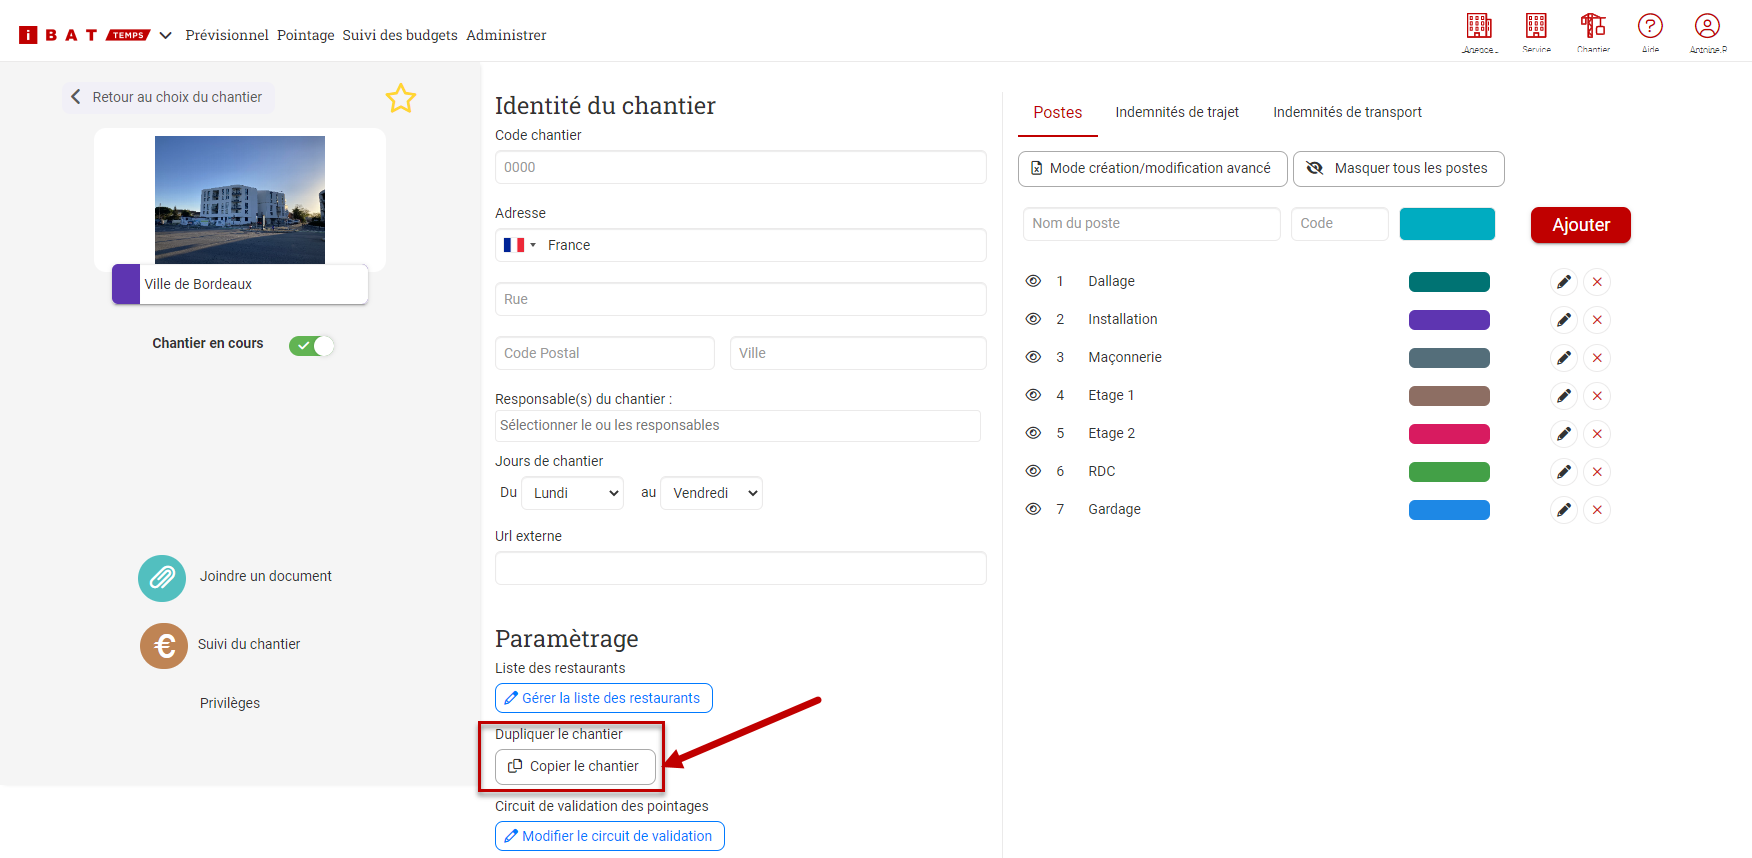Pick color from the Etage 2 swatch
This screenshot has width=1752, height=858.
[1449, 434]
